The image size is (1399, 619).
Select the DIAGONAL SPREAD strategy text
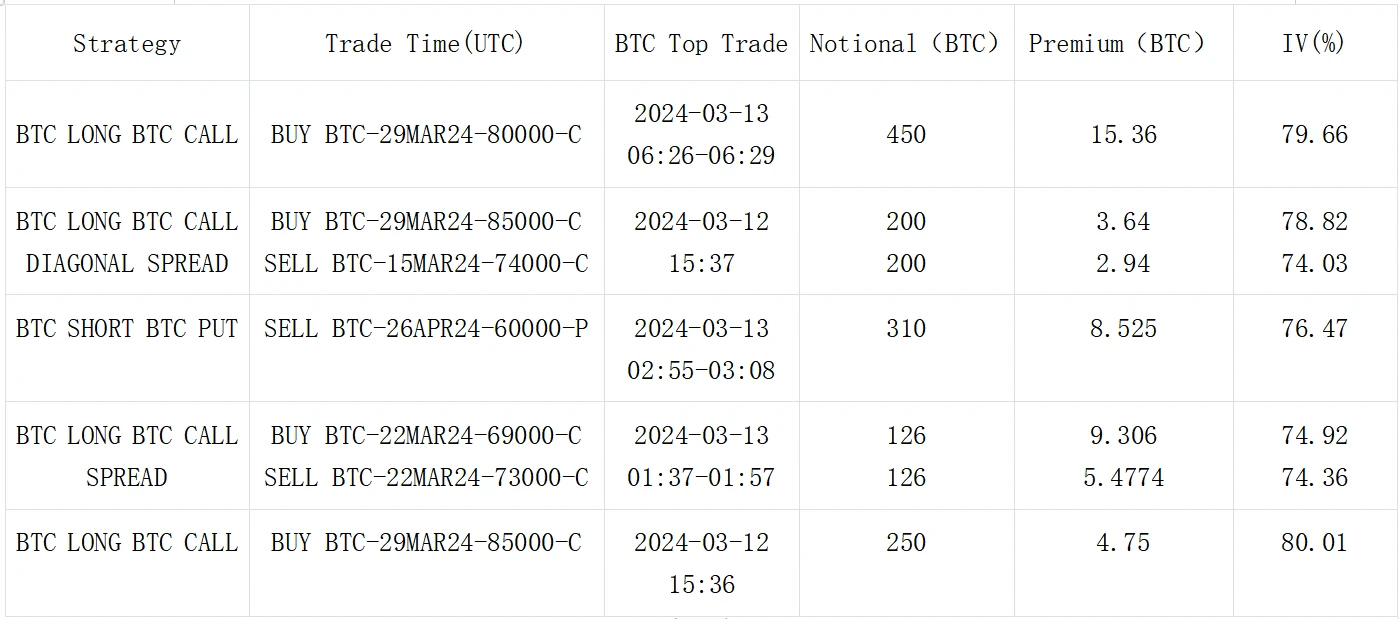tap(127, 264)
